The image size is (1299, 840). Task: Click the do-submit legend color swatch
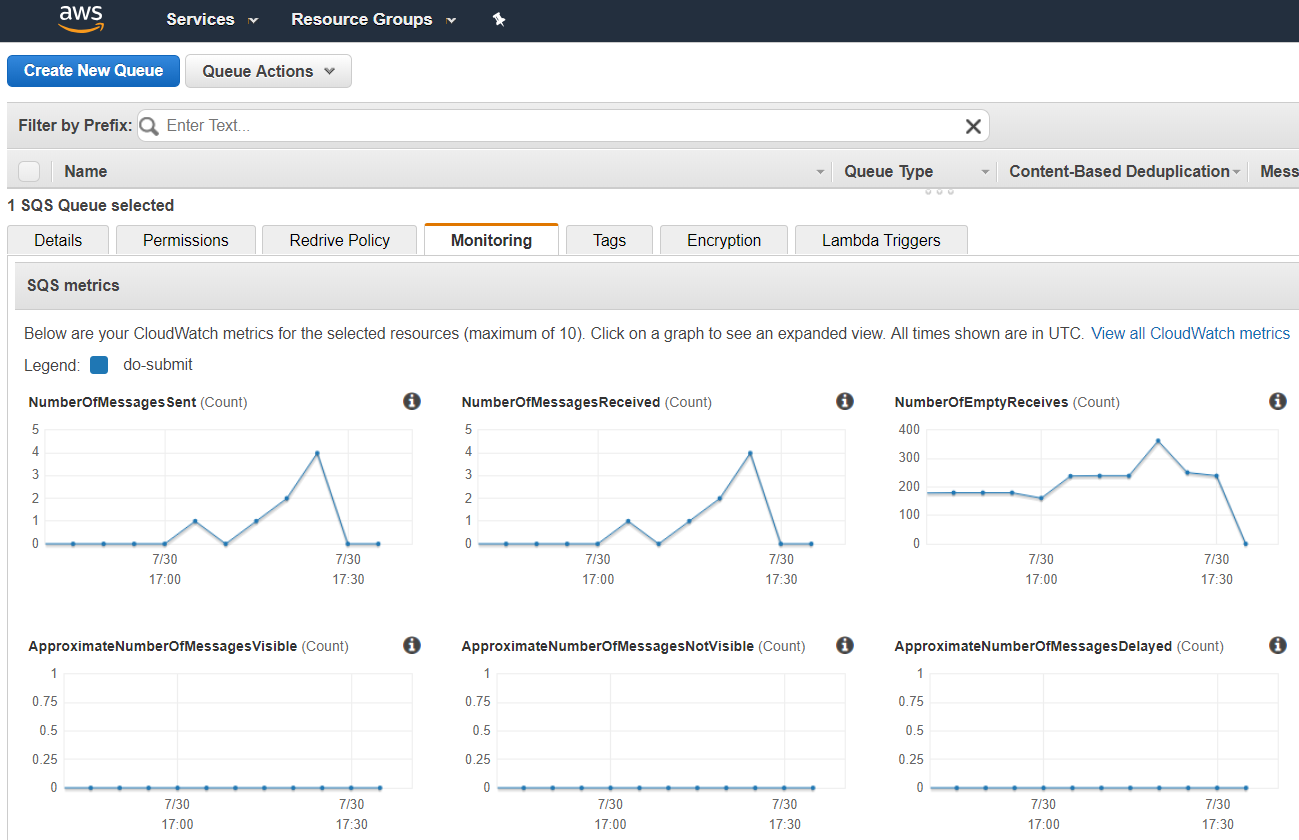tap(99, 364)
